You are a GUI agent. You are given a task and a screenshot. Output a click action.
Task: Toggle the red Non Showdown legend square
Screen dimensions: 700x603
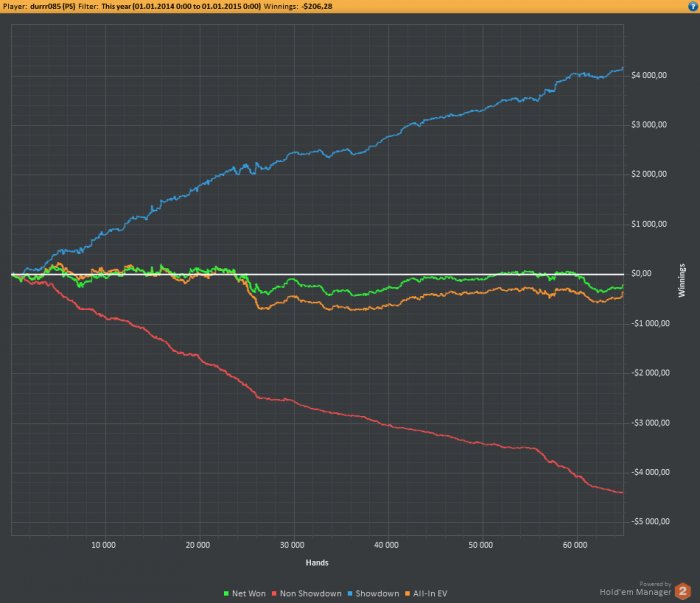(275, 594)
